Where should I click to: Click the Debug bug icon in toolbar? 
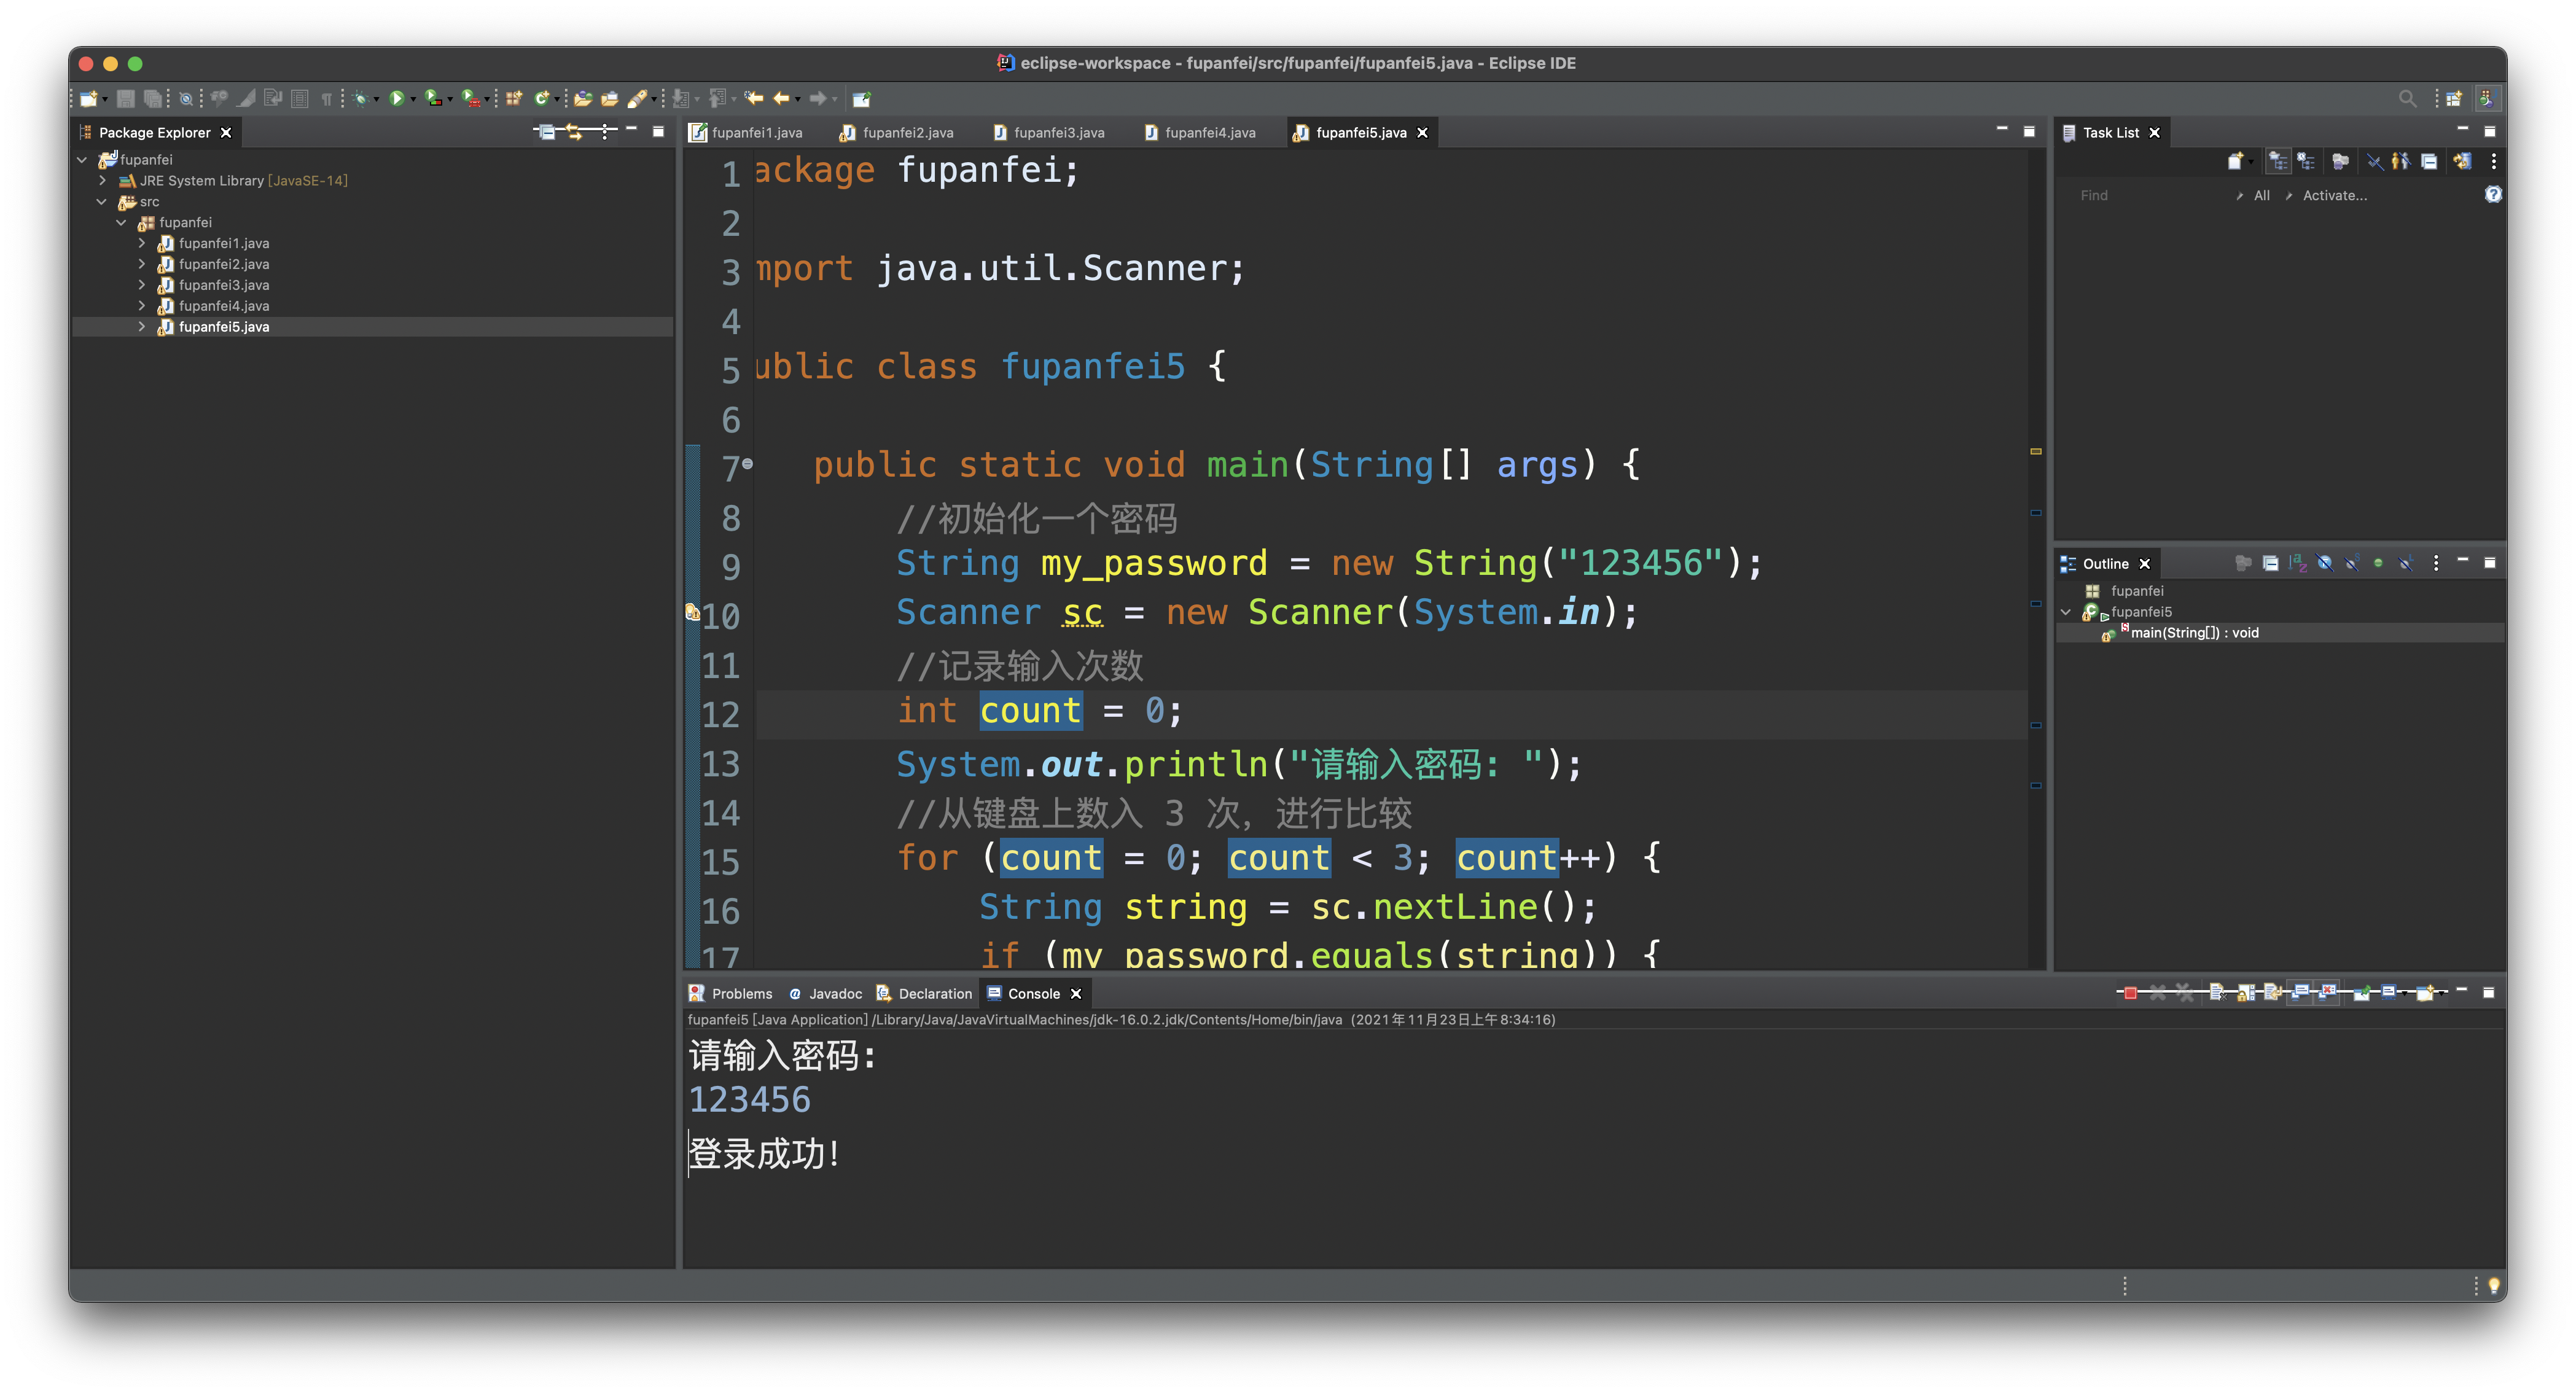coord(361,98)
